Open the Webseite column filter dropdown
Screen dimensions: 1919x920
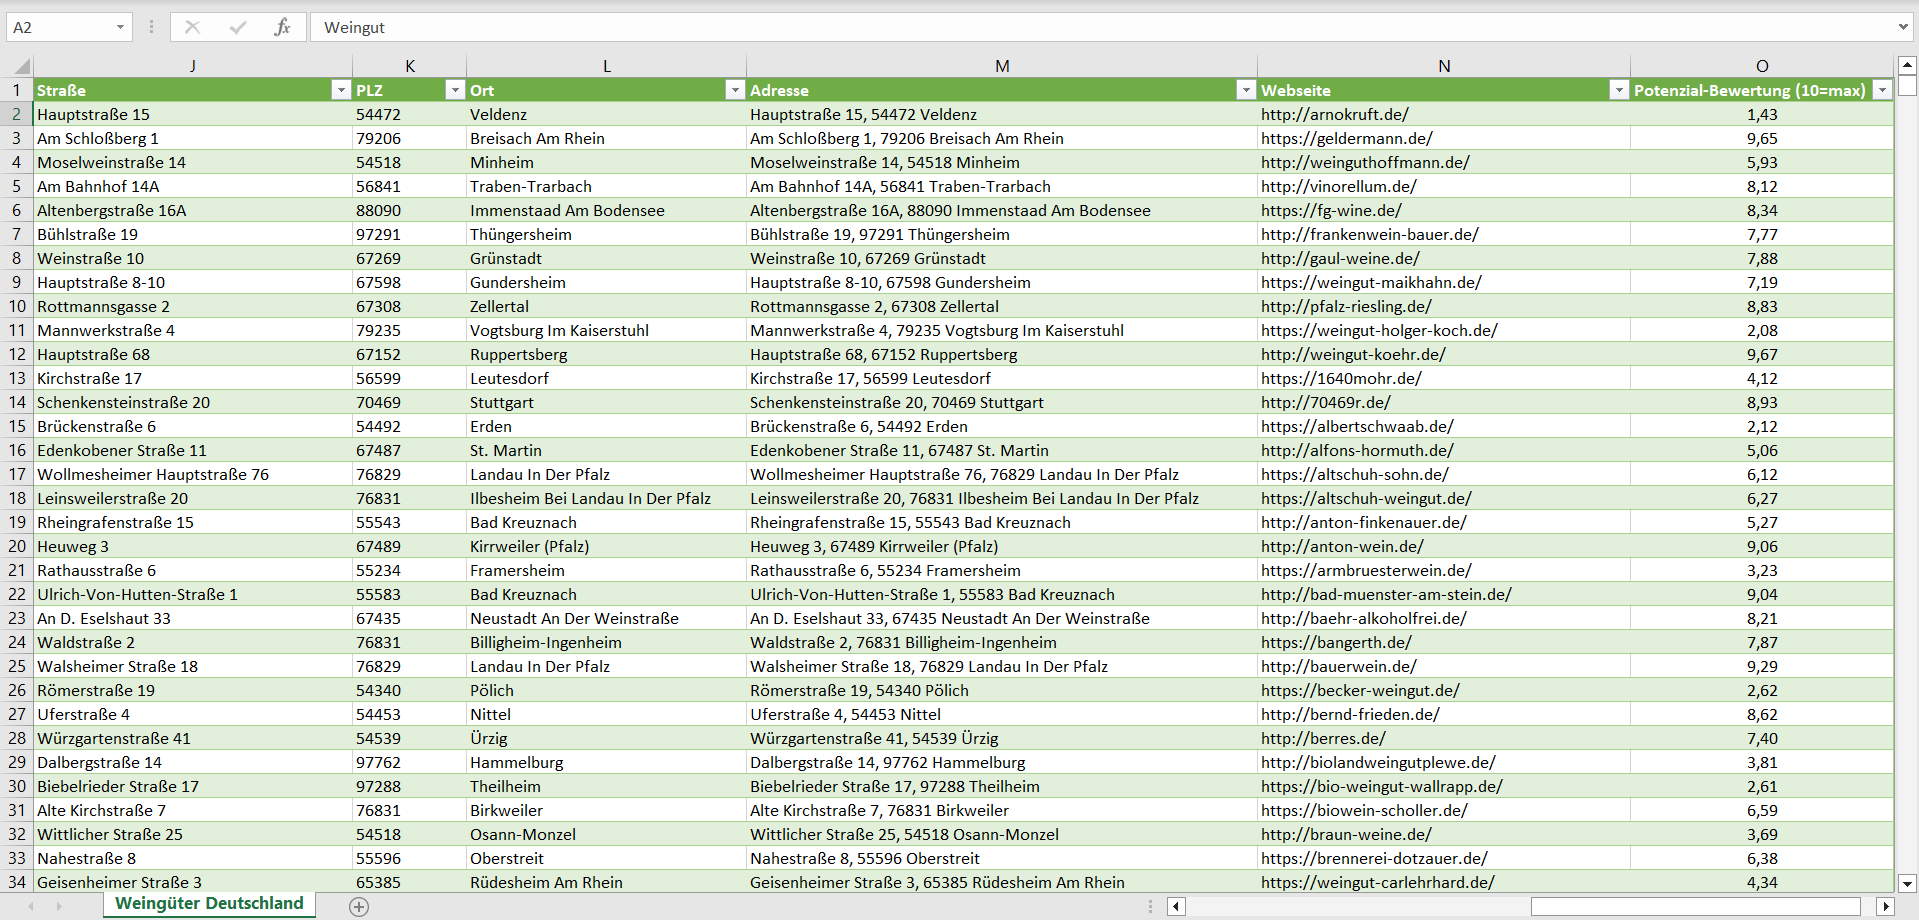[x=1618, y=90]
